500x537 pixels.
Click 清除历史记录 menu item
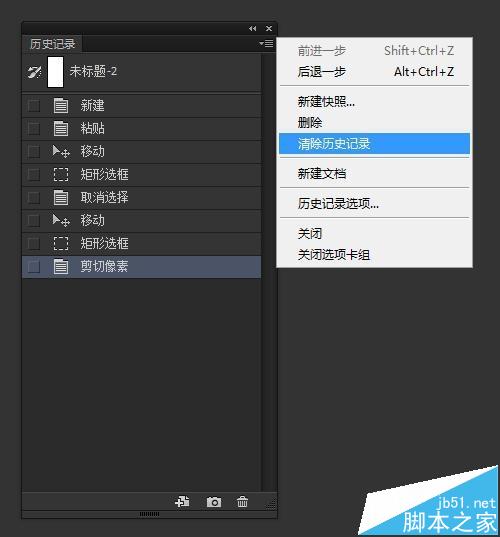click(x=375, y=144)
